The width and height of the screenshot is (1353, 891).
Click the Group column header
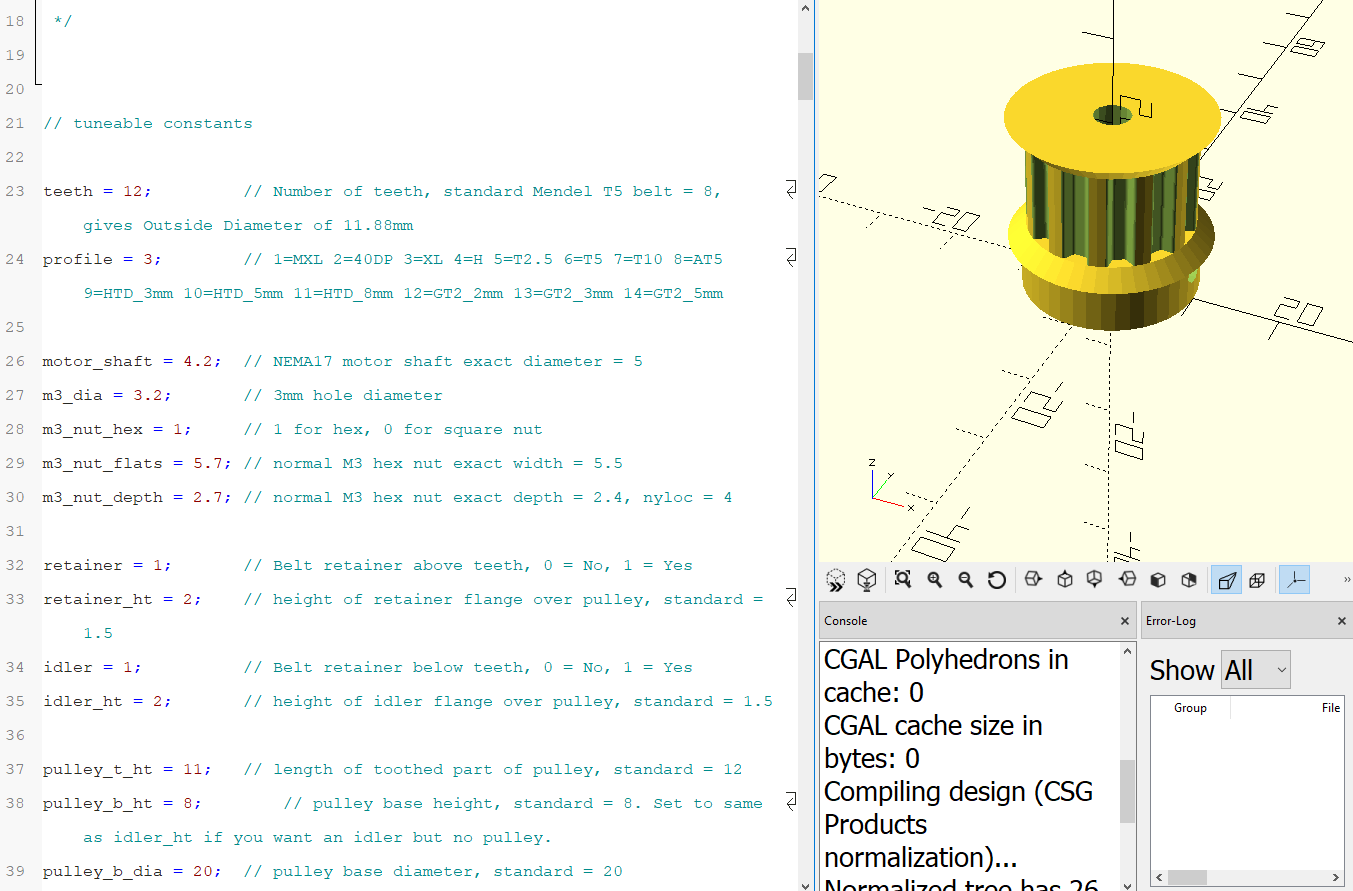[x=1190, y=708]
